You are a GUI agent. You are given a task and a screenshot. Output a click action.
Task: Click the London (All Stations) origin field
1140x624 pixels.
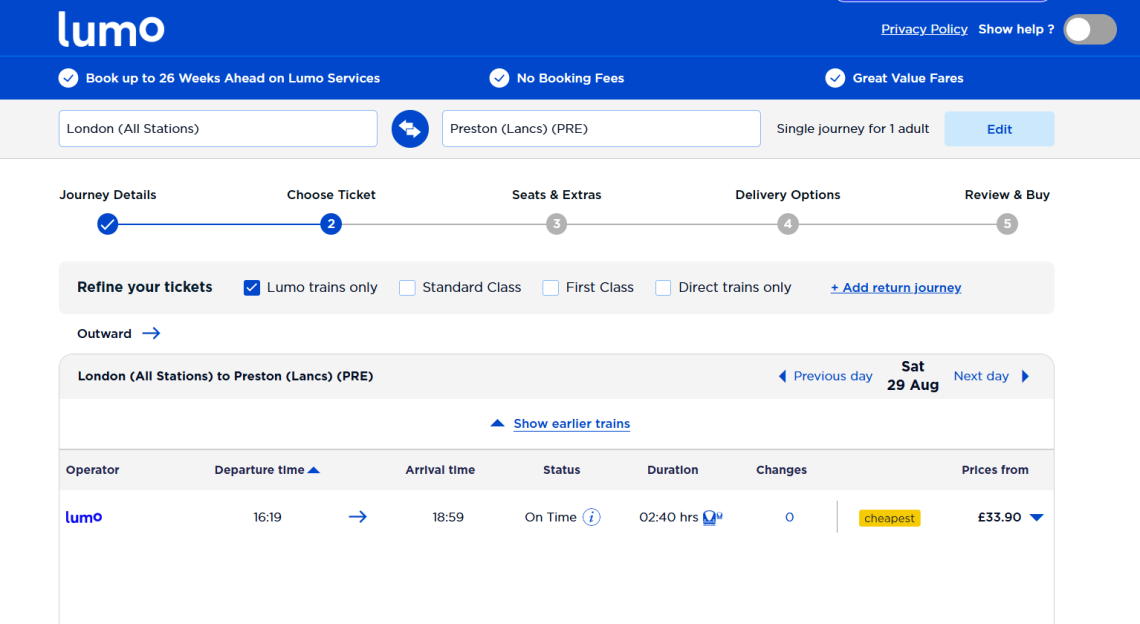218,129
